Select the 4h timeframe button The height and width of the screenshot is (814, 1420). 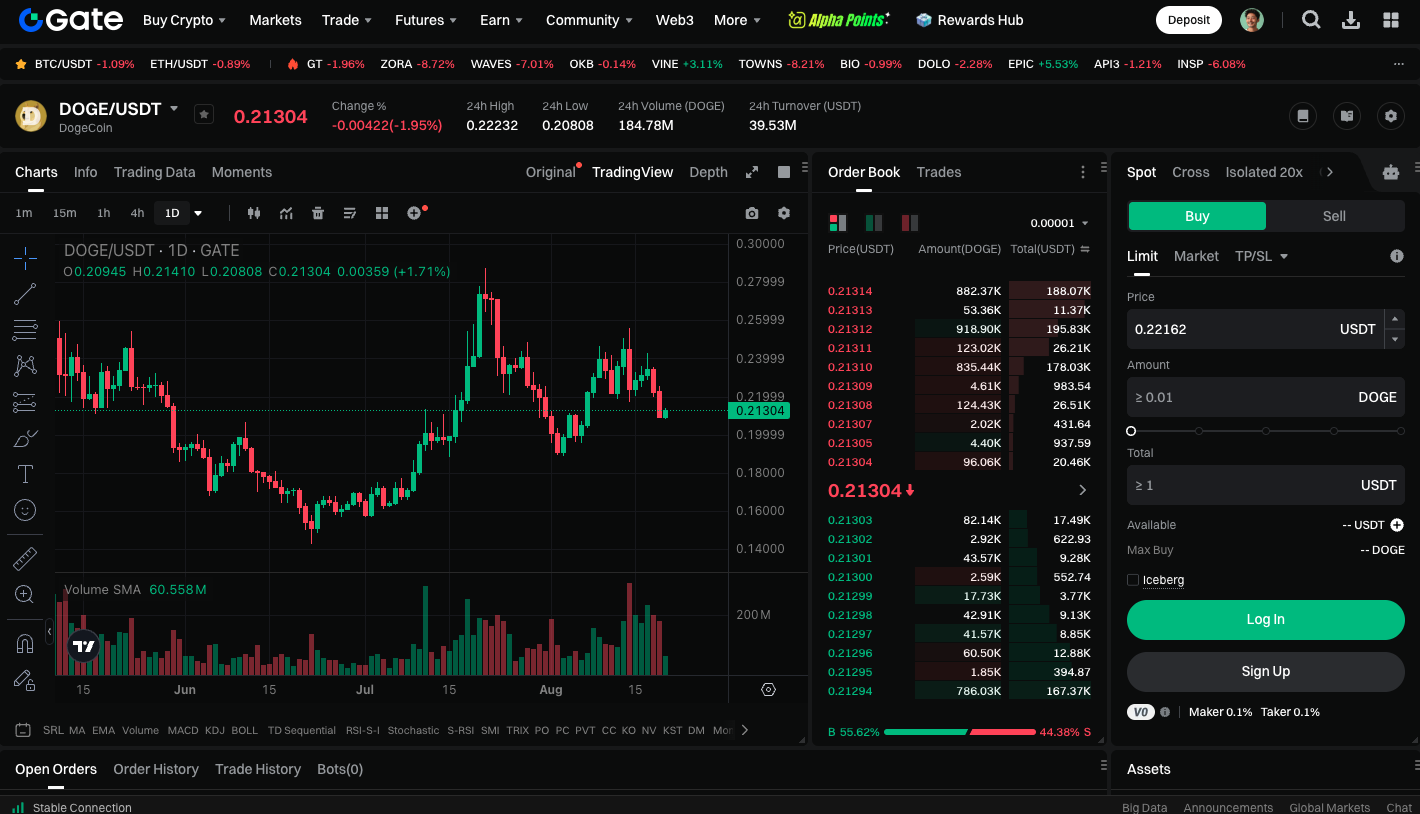click(x=137, y=213)
